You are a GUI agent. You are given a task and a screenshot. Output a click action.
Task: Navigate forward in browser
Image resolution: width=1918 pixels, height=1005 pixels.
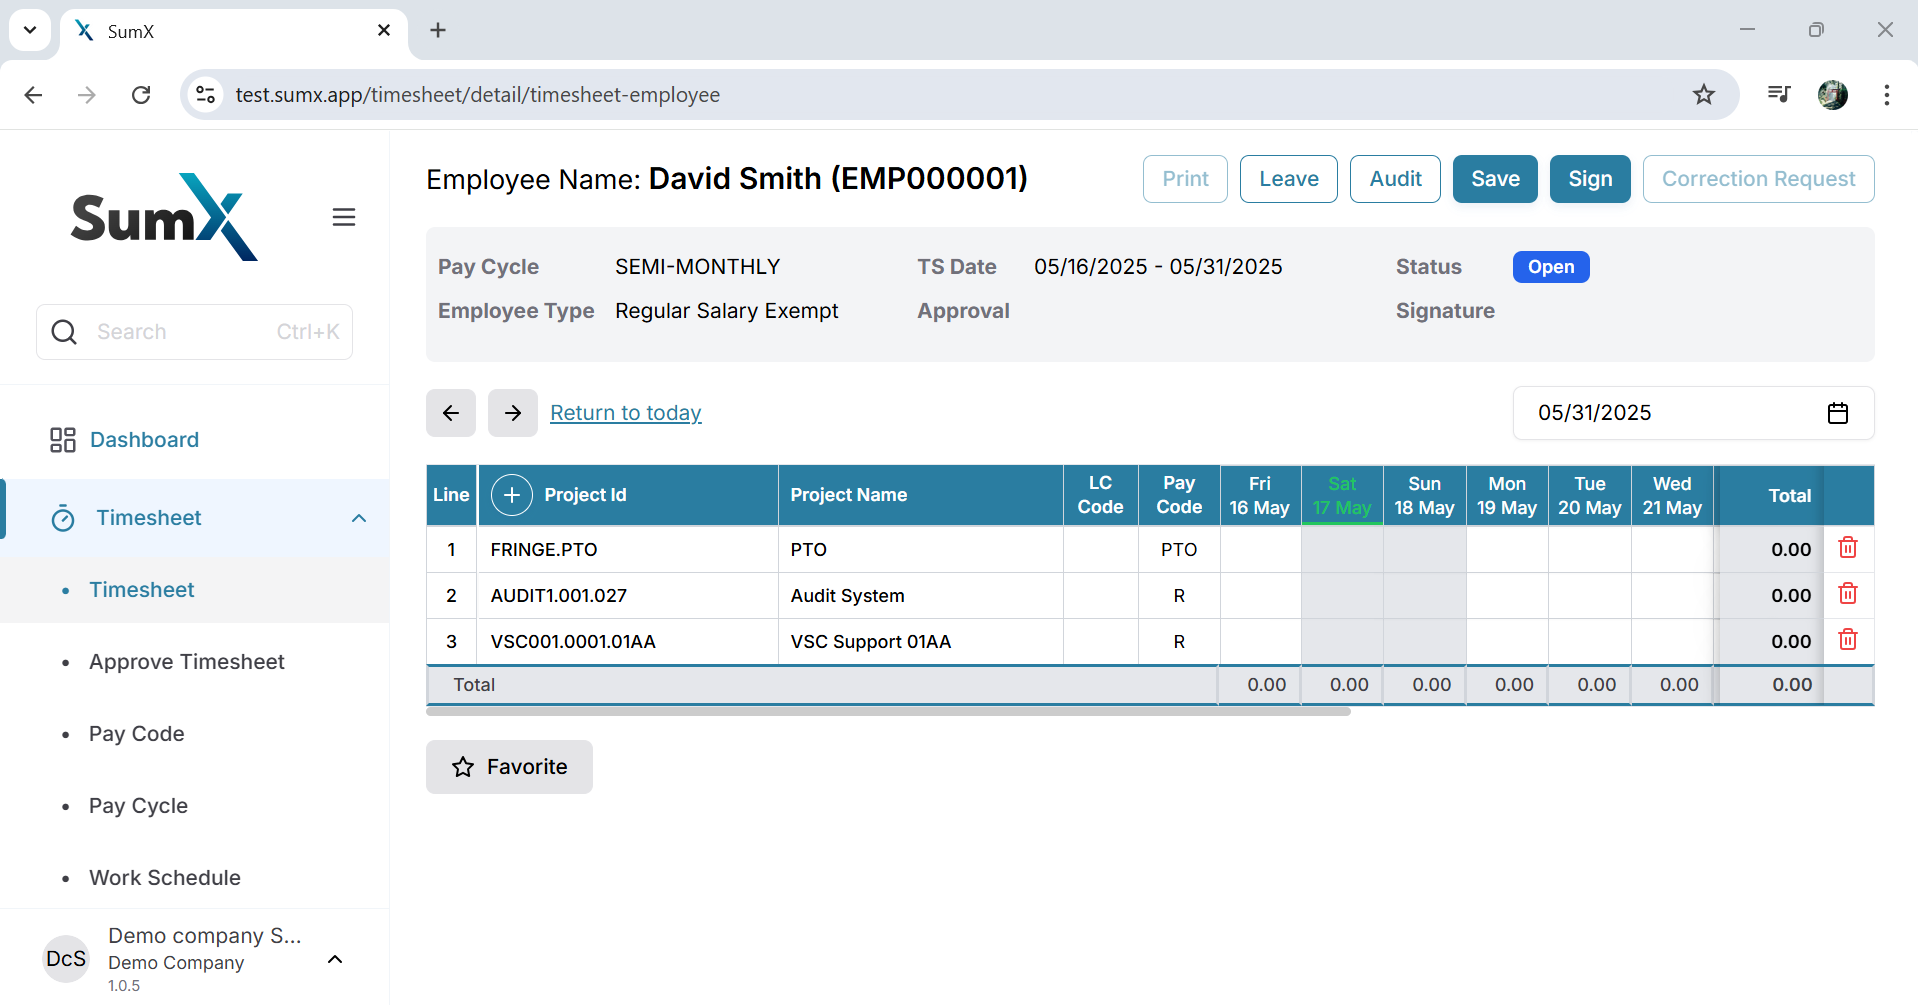[x=87, y=95]
